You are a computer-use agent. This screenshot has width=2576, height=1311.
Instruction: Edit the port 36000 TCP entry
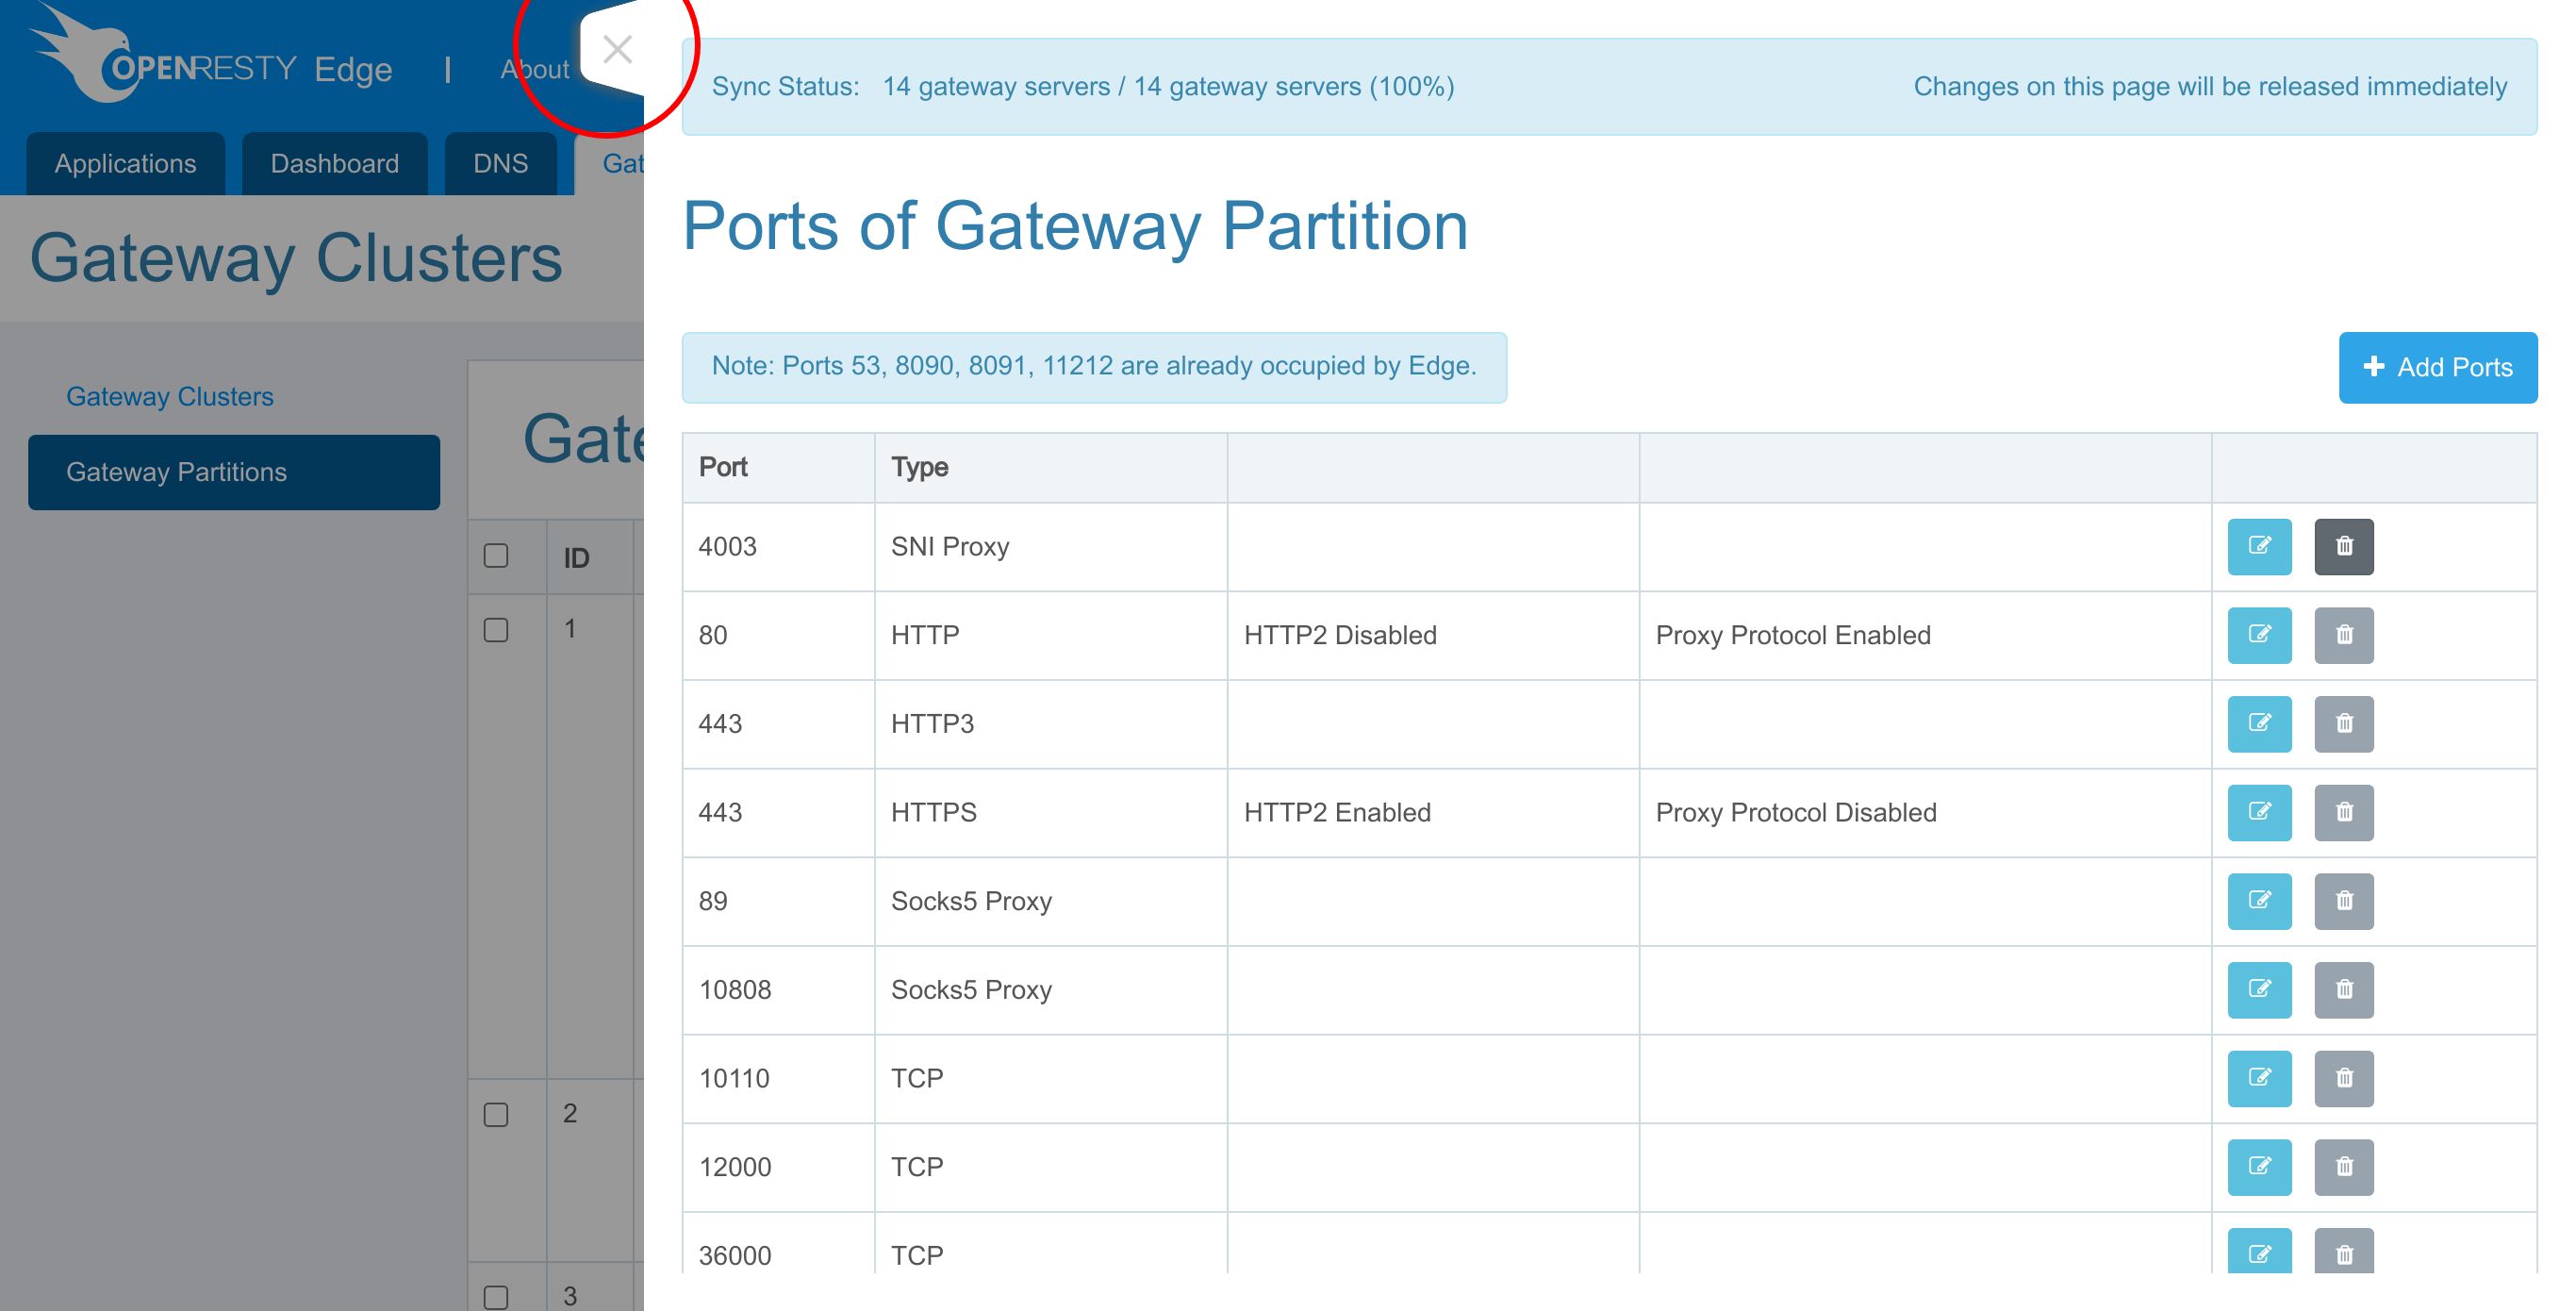point(2259,1251)
